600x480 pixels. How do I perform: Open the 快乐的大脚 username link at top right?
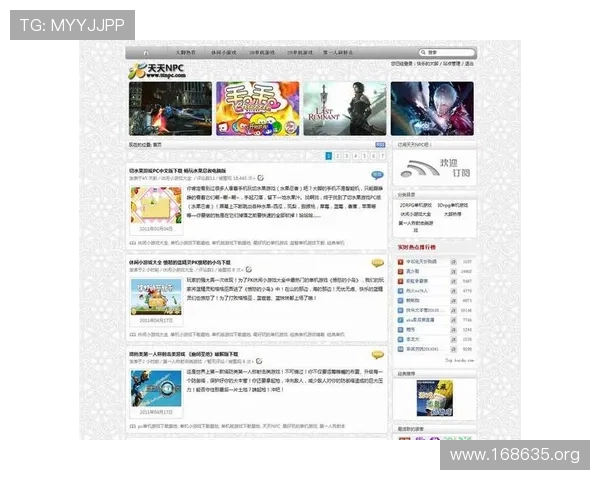pos(427,64)
